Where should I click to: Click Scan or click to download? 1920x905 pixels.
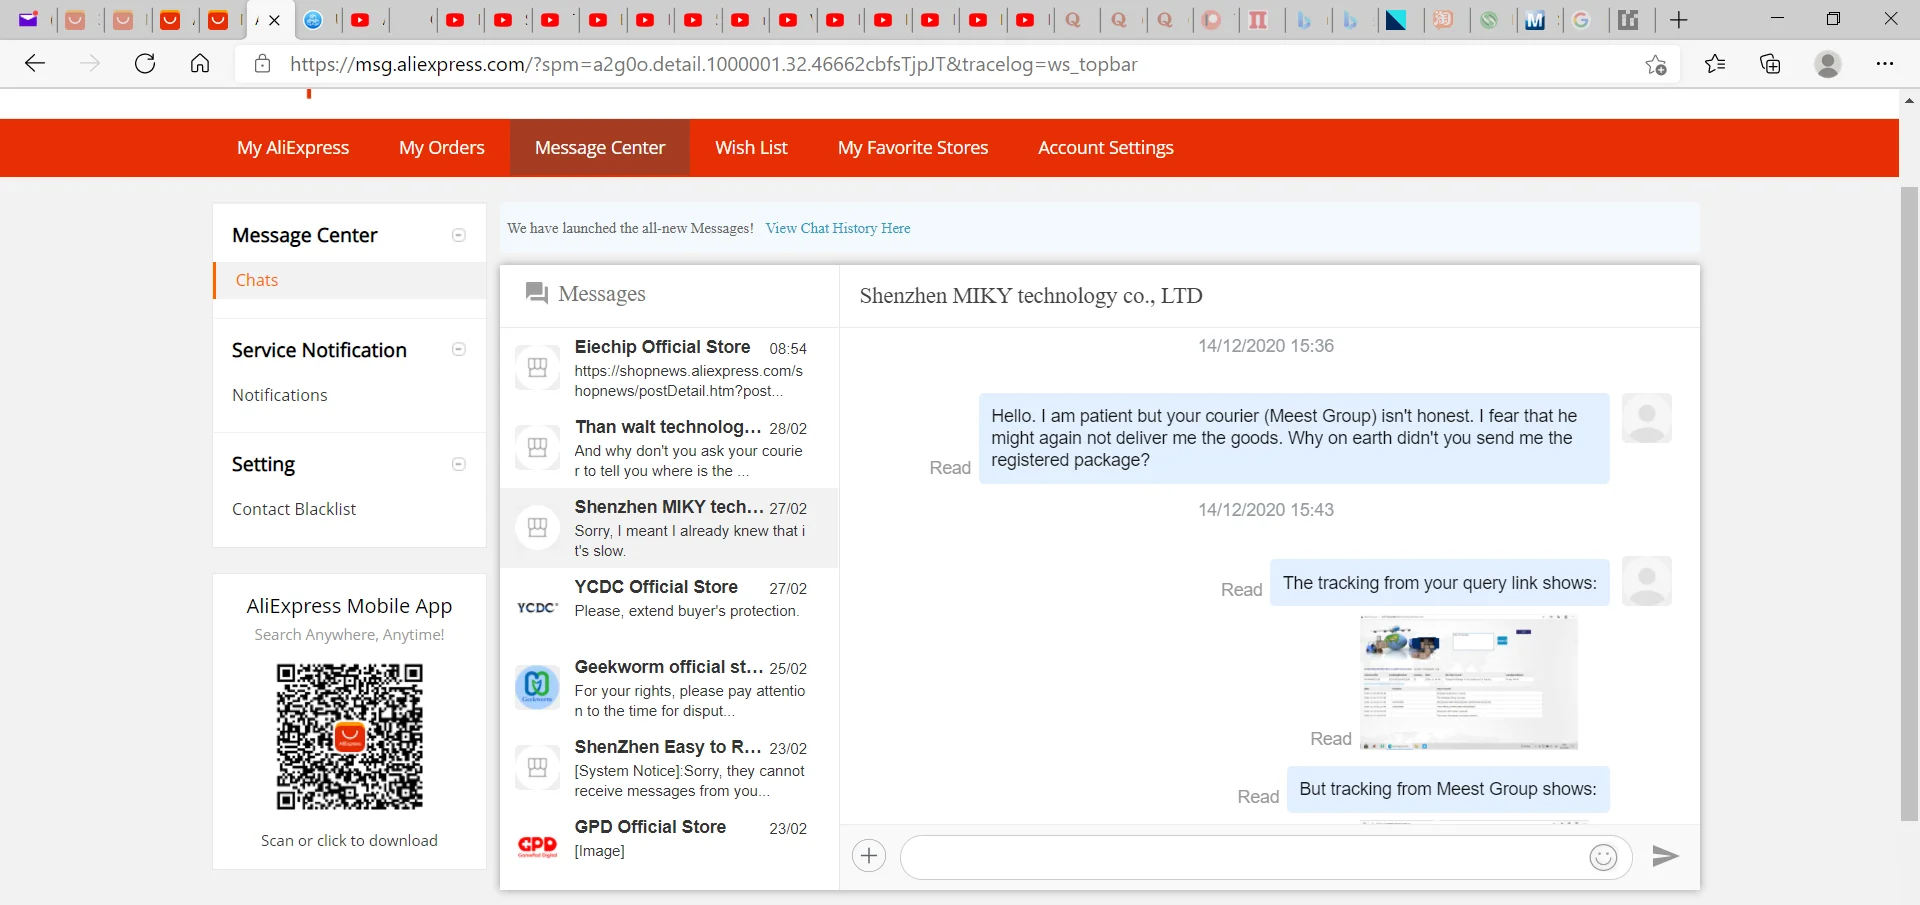point(349,841)
